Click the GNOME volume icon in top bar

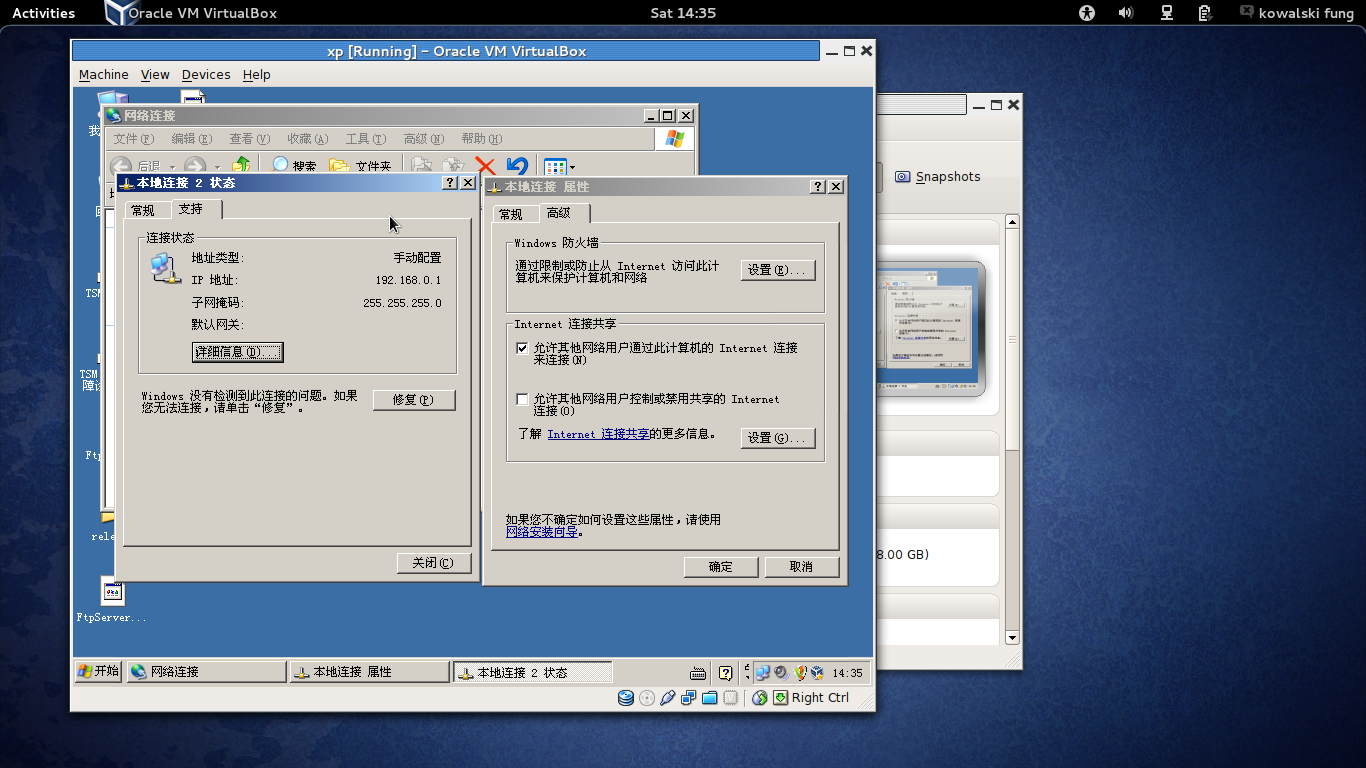click(1126, 13)
